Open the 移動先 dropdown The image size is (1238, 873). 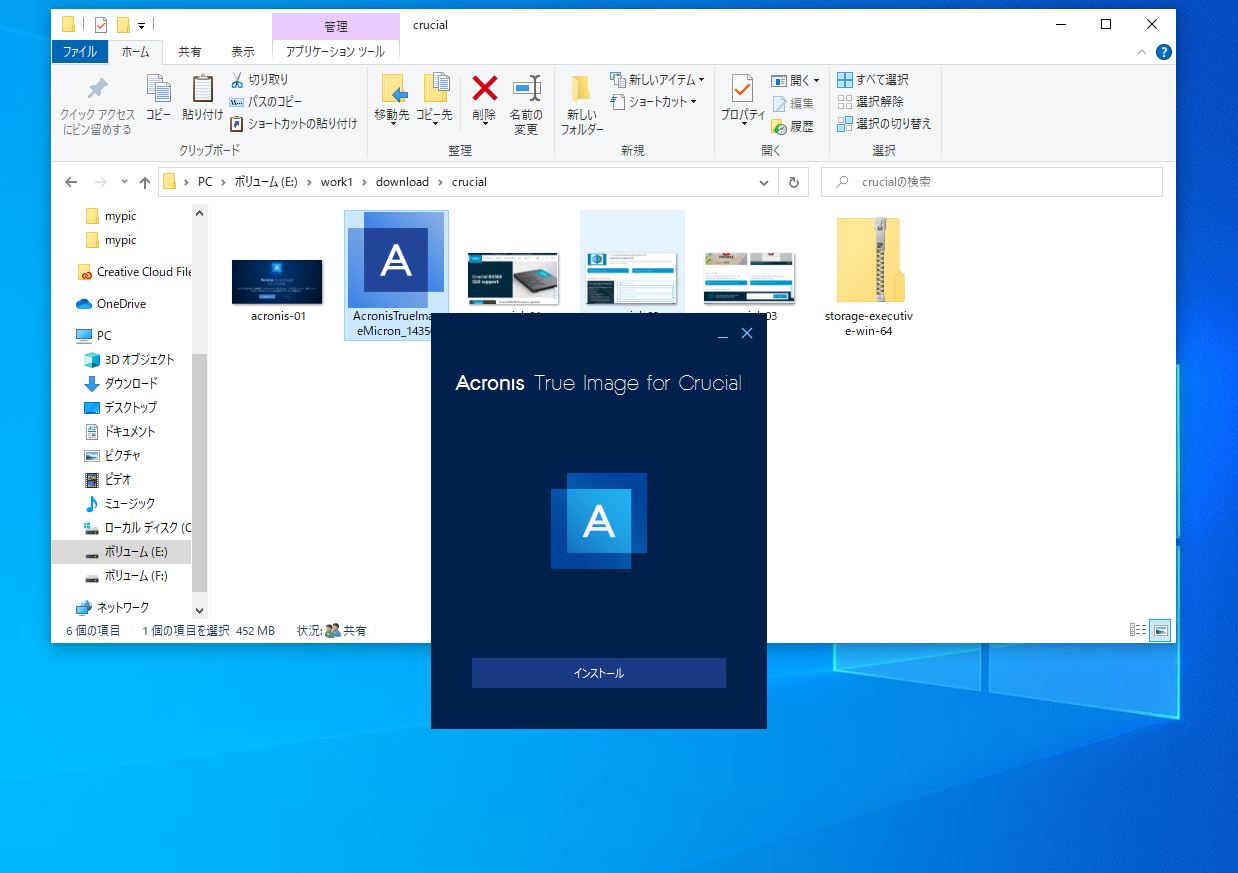(x=392, y=100)
